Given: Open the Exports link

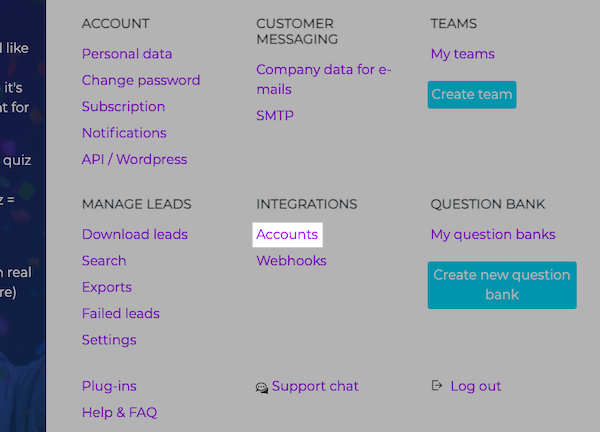Looking at the screenshot, I should click(x=107, y=287).
